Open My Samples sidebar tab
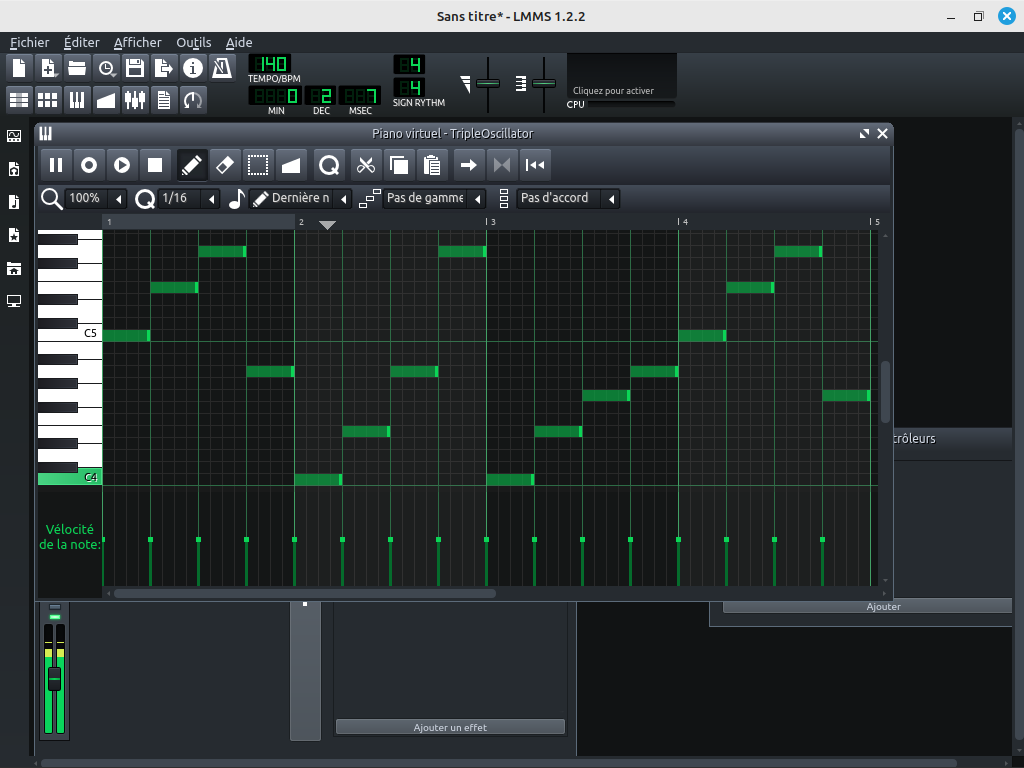 pos(14,202)
